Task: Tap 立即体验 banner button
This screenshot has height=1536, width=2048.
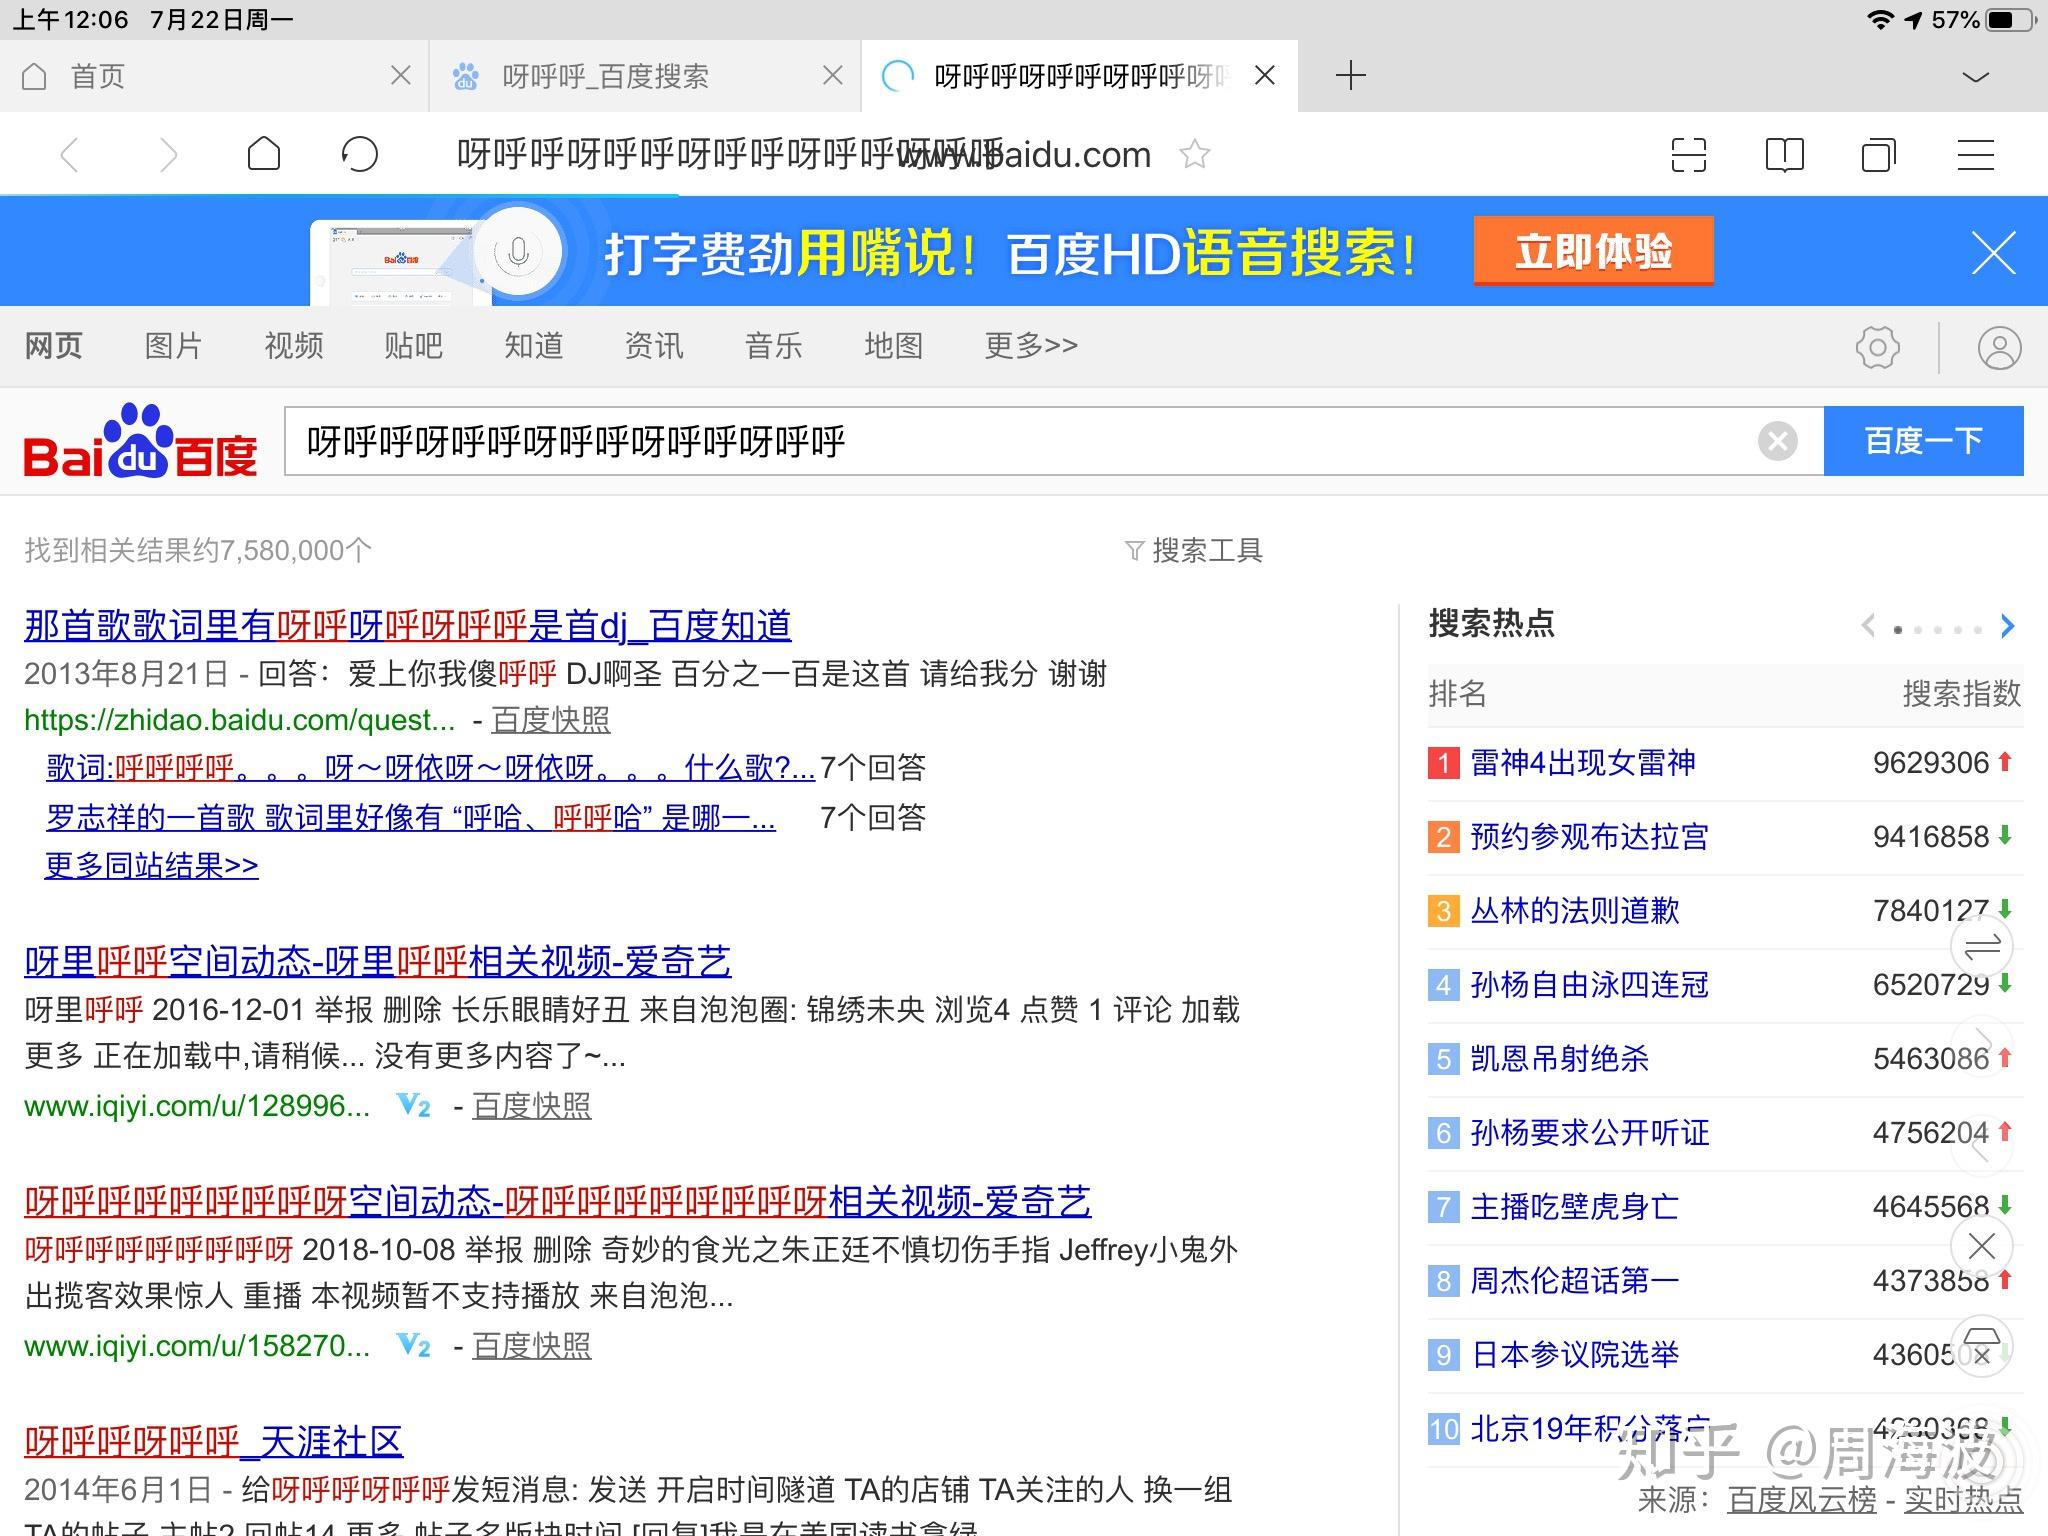Action: coord(1593,251)
